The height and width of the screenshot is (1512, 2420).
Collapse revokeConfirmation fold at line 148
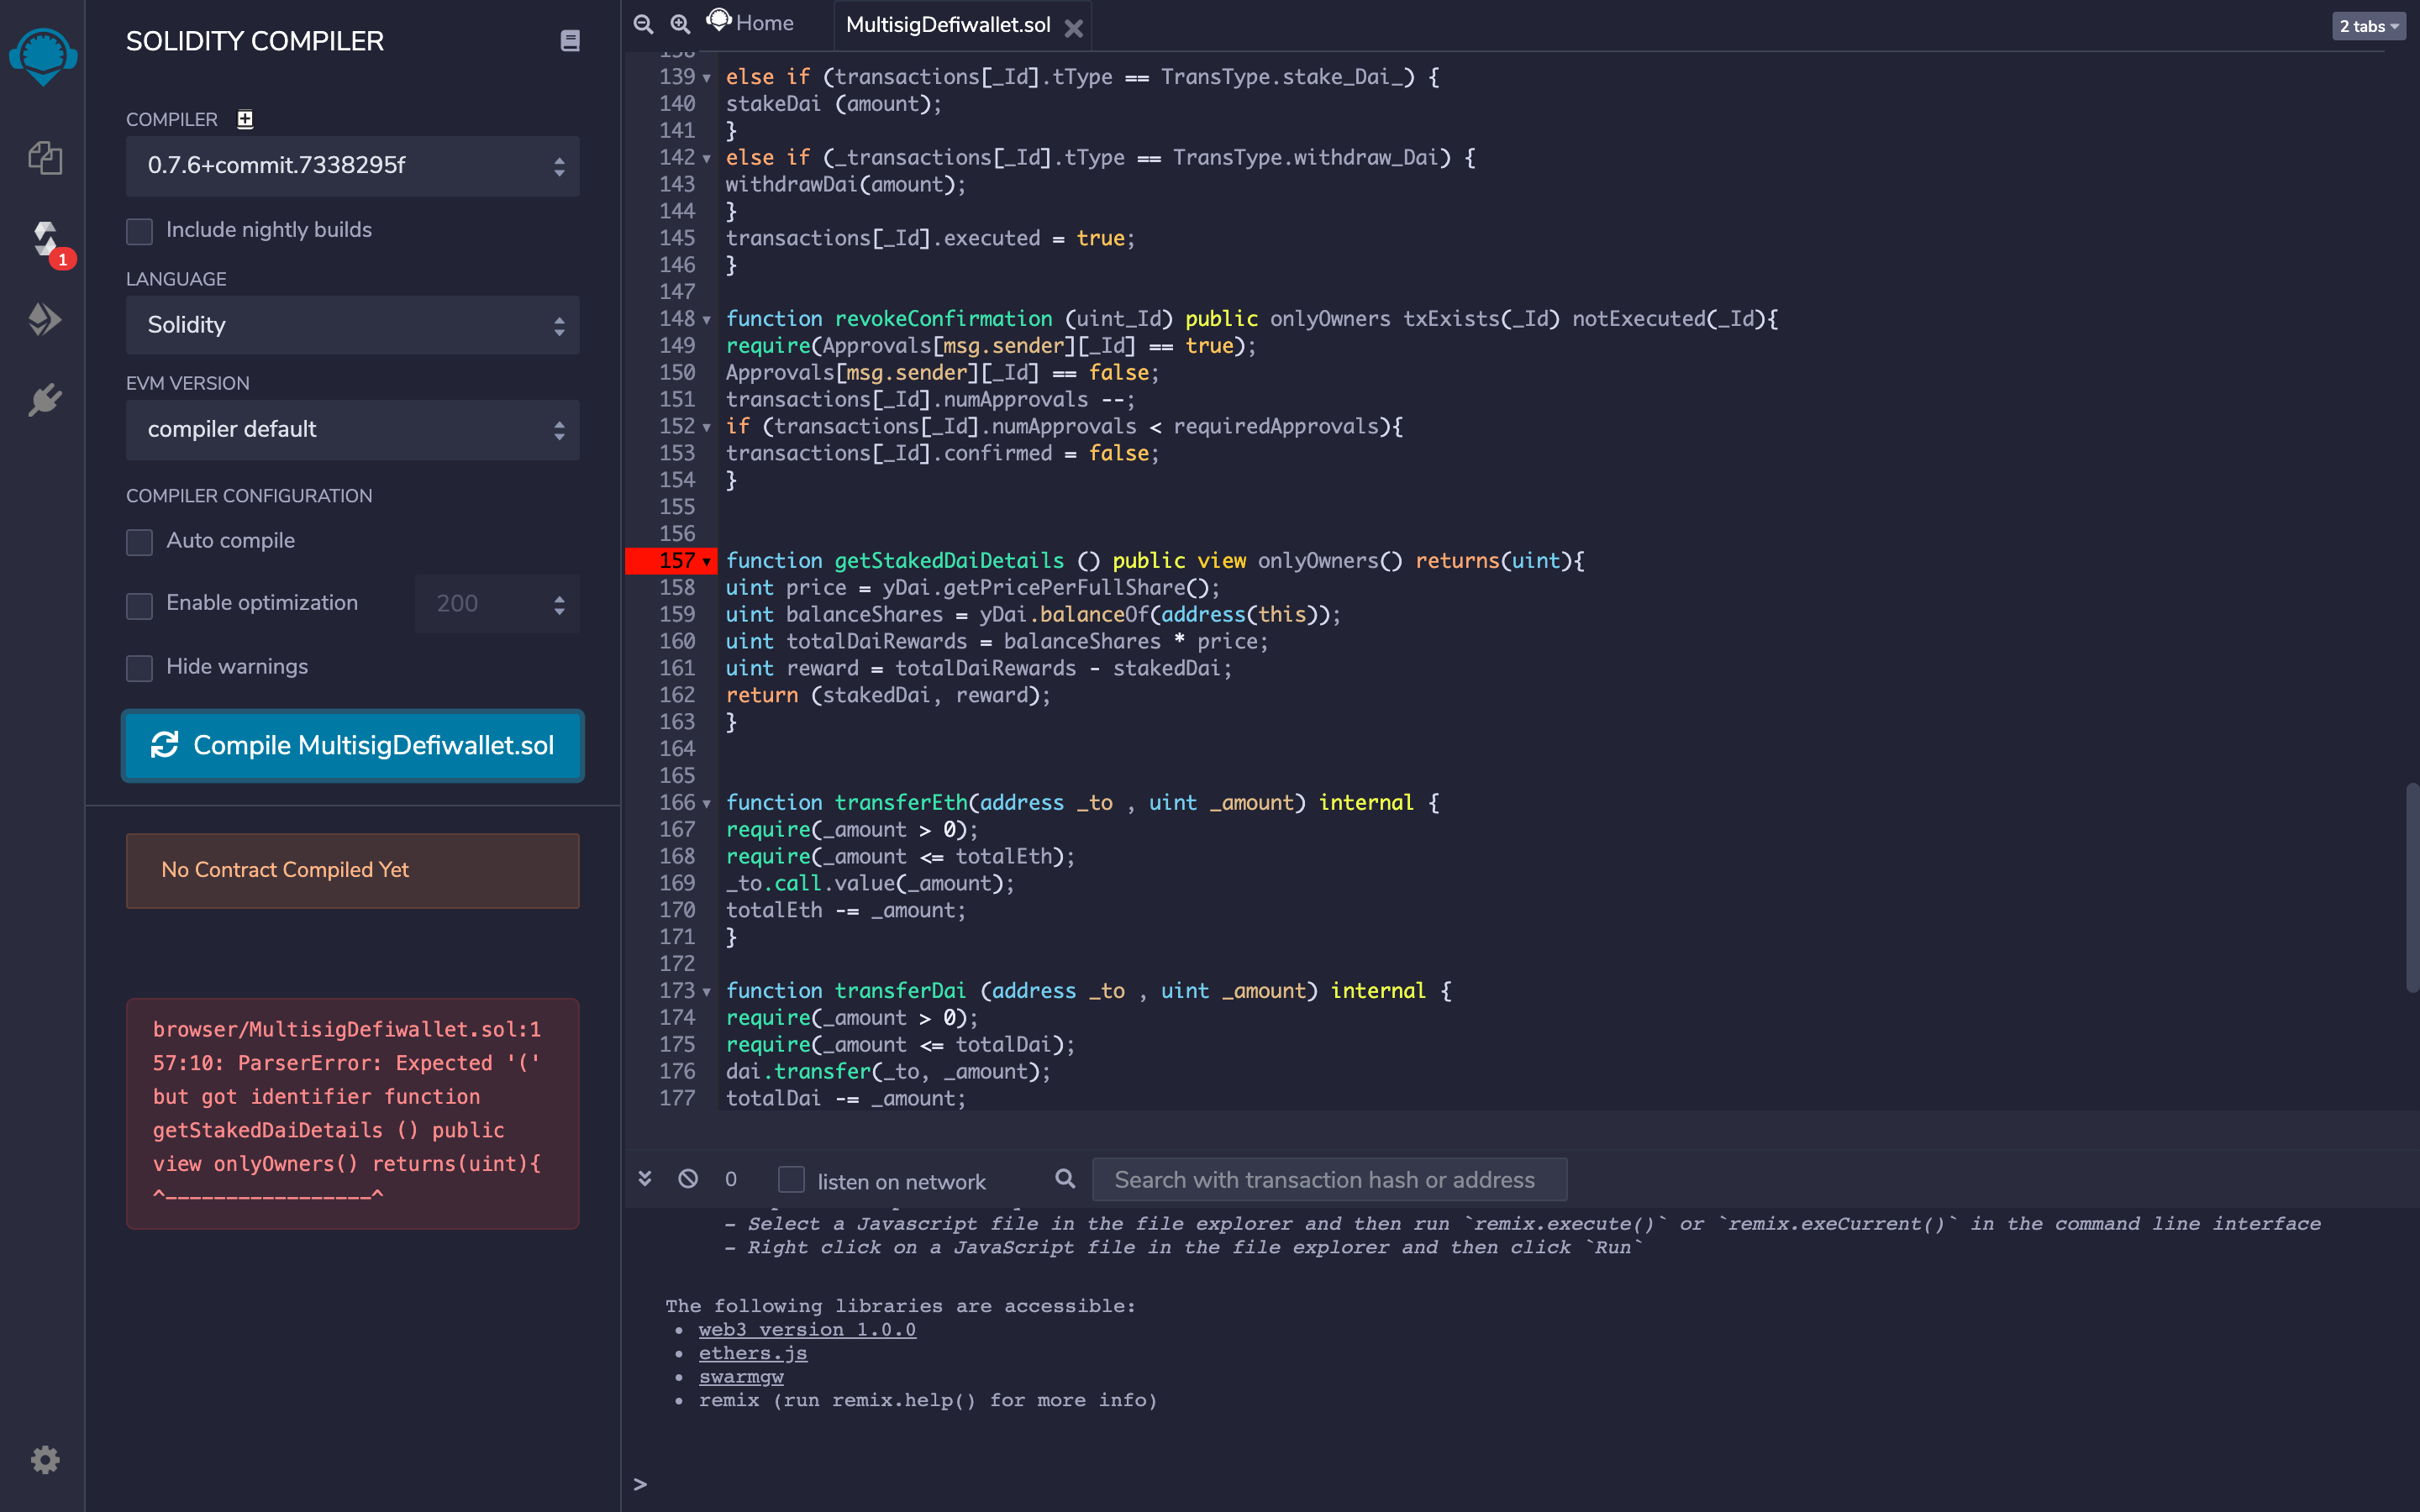pos(707,319)
